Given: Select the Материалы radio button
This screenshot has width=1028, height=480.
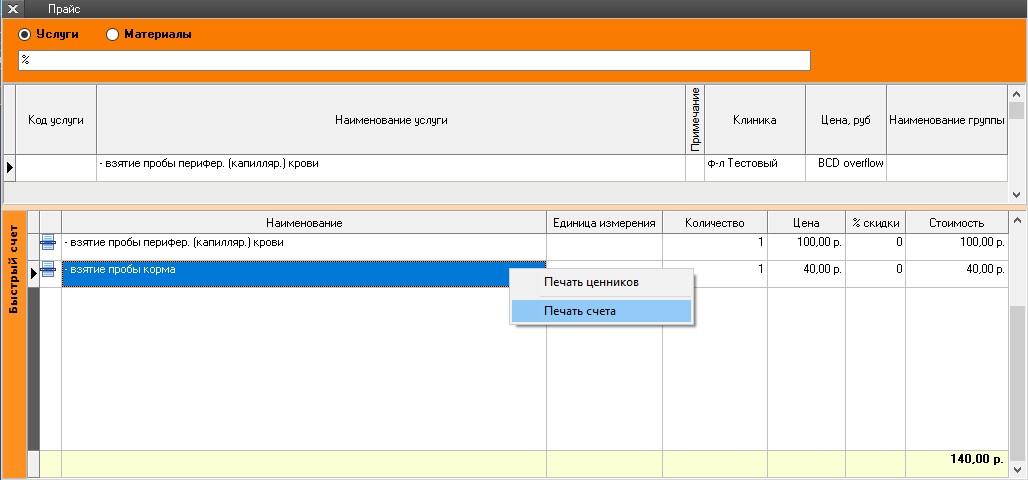Looking at the screenshot, I should point(112,34).
